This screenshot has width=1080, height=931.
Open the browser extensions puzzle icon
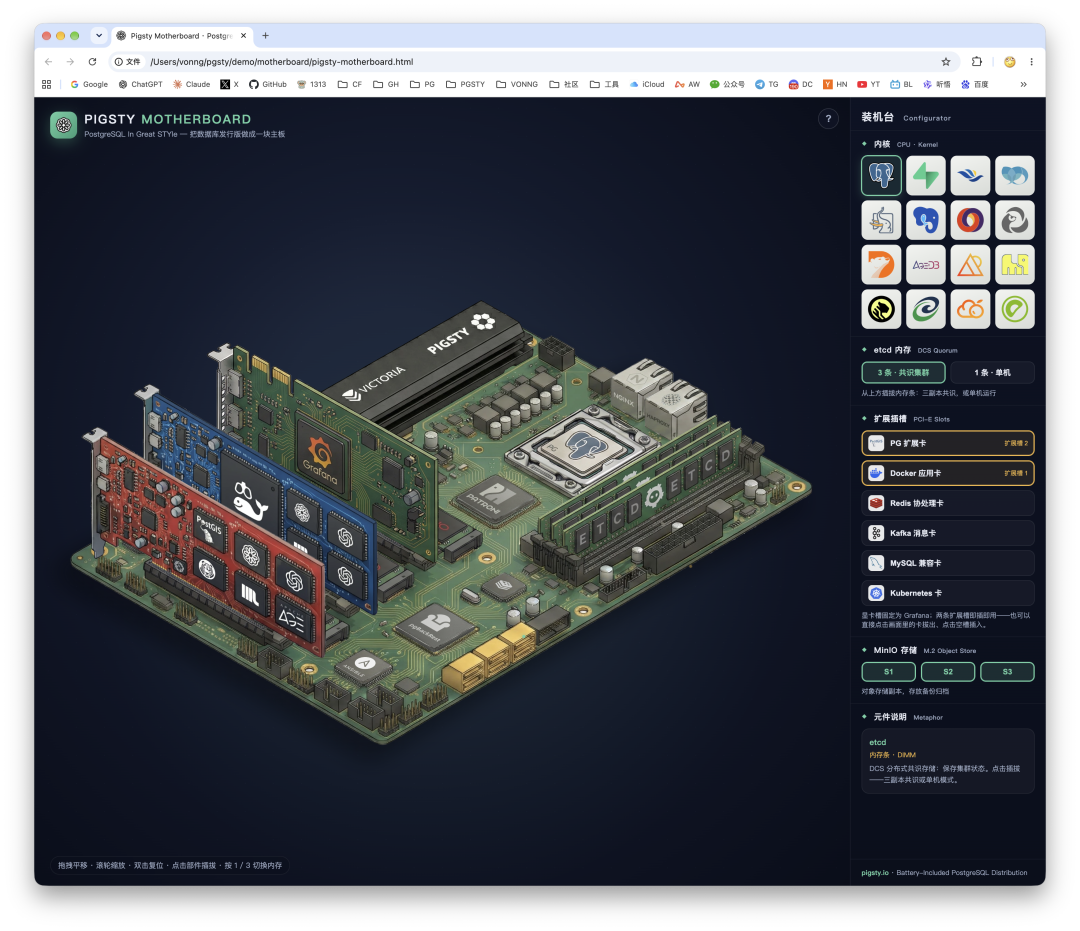[977, 62]
